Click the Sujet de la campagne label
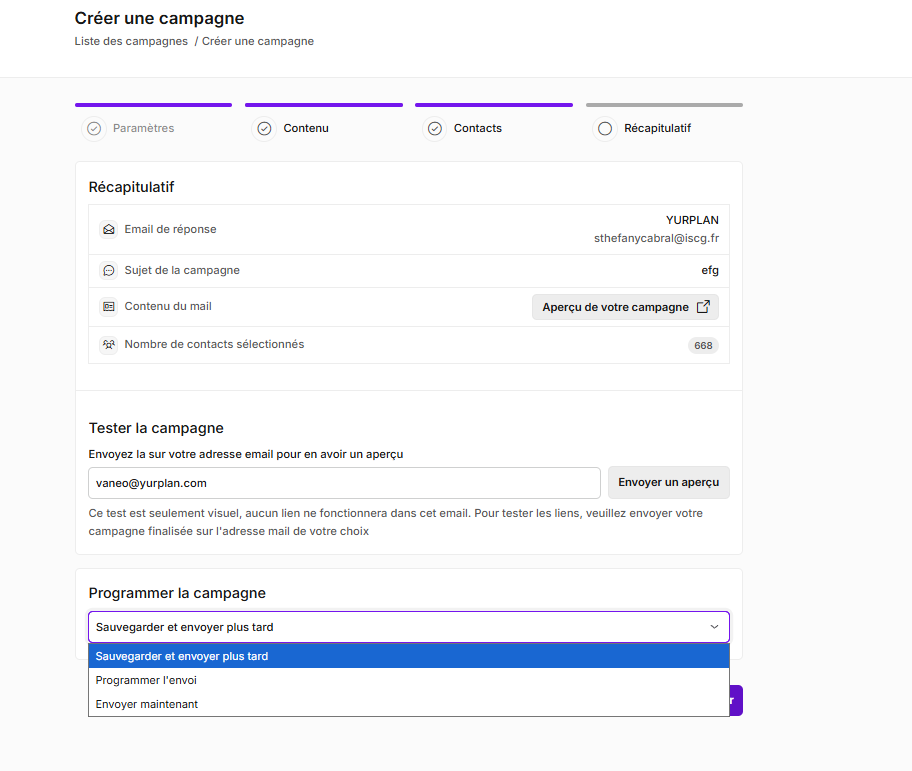Image resolution: width=912 pixels, height=771 pixels. (182, 270)
